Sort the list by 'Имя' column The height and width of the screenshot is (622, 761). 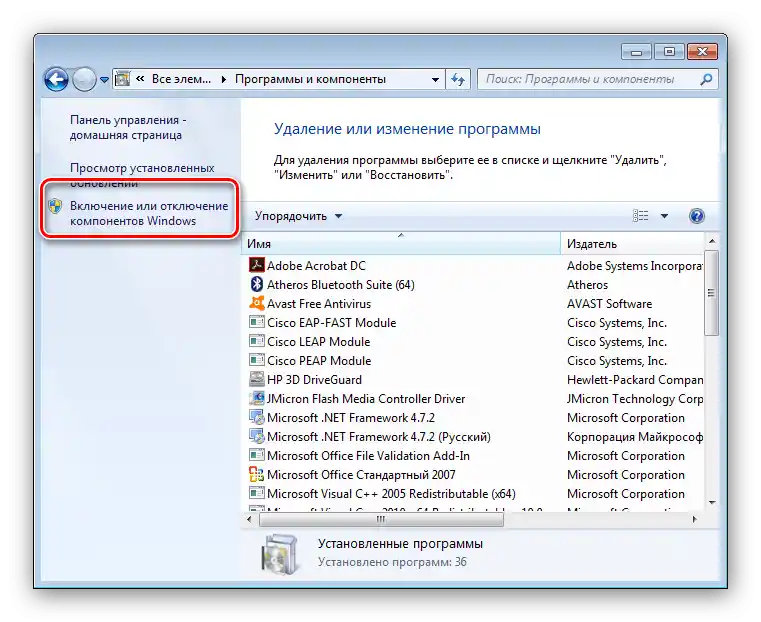click(400, 244)
